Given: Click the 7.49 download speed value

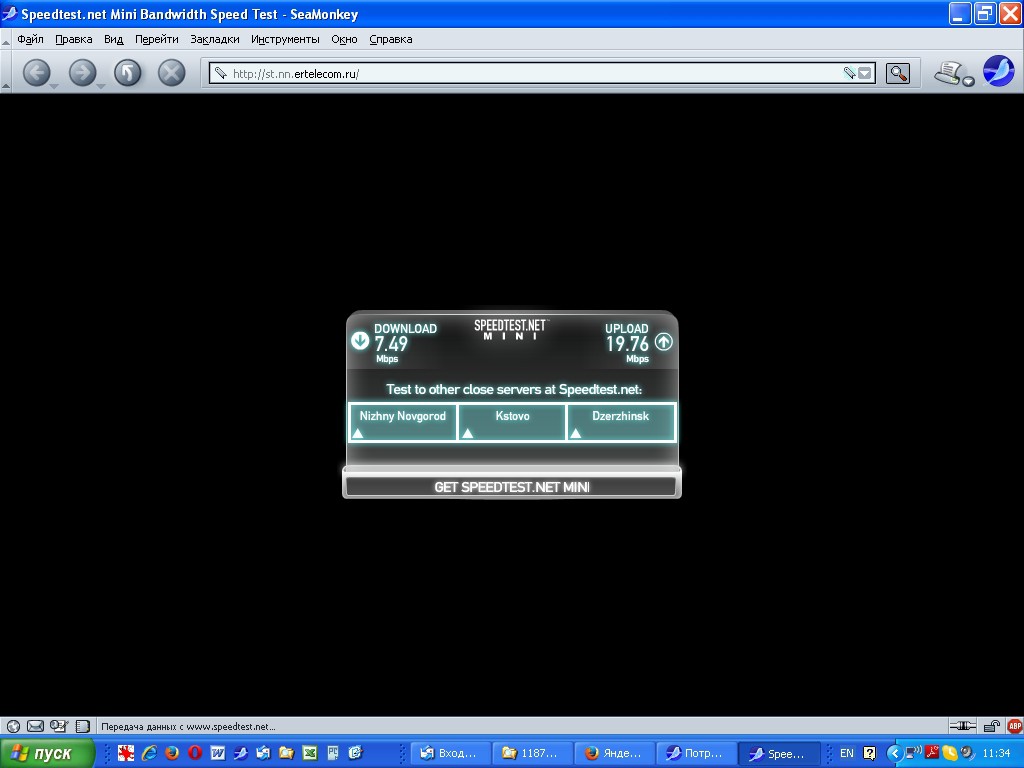Looking at the screenshot, I should [x=391, y=344].
